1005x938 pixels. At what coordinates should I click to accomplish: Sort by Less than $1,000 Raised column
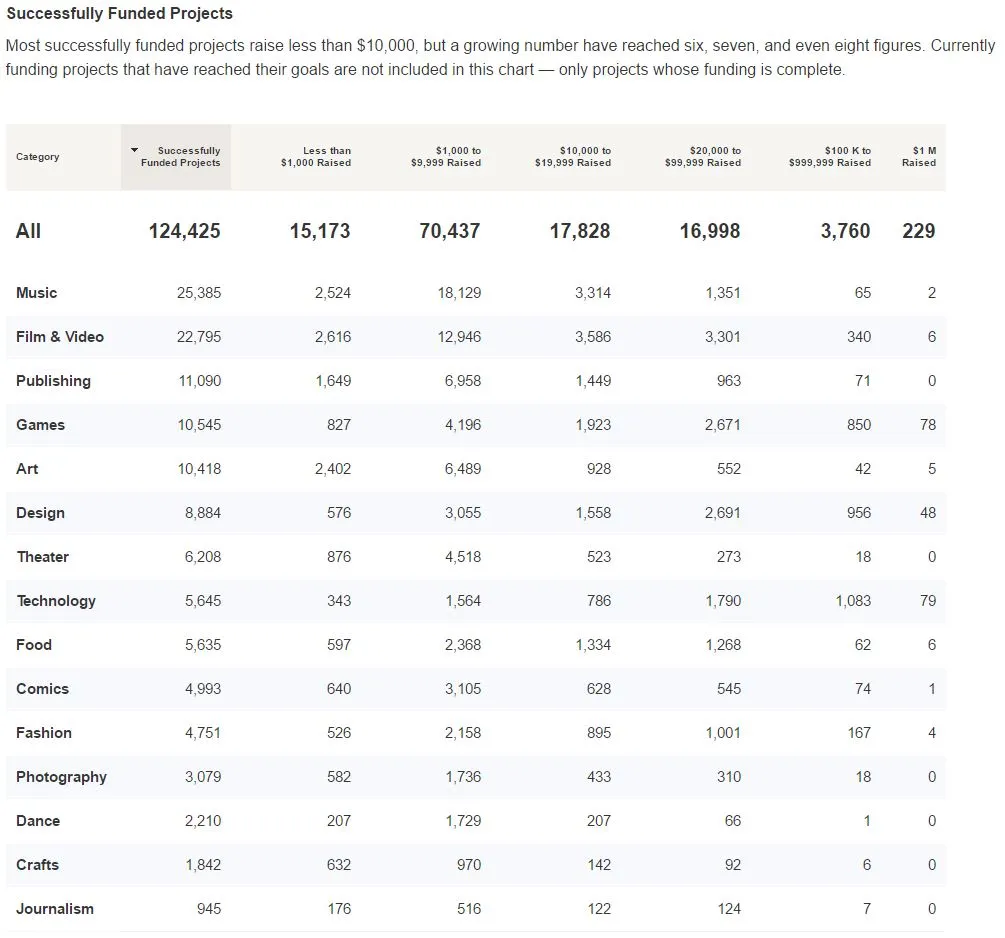pyautogui.click(x=315, y=157)
